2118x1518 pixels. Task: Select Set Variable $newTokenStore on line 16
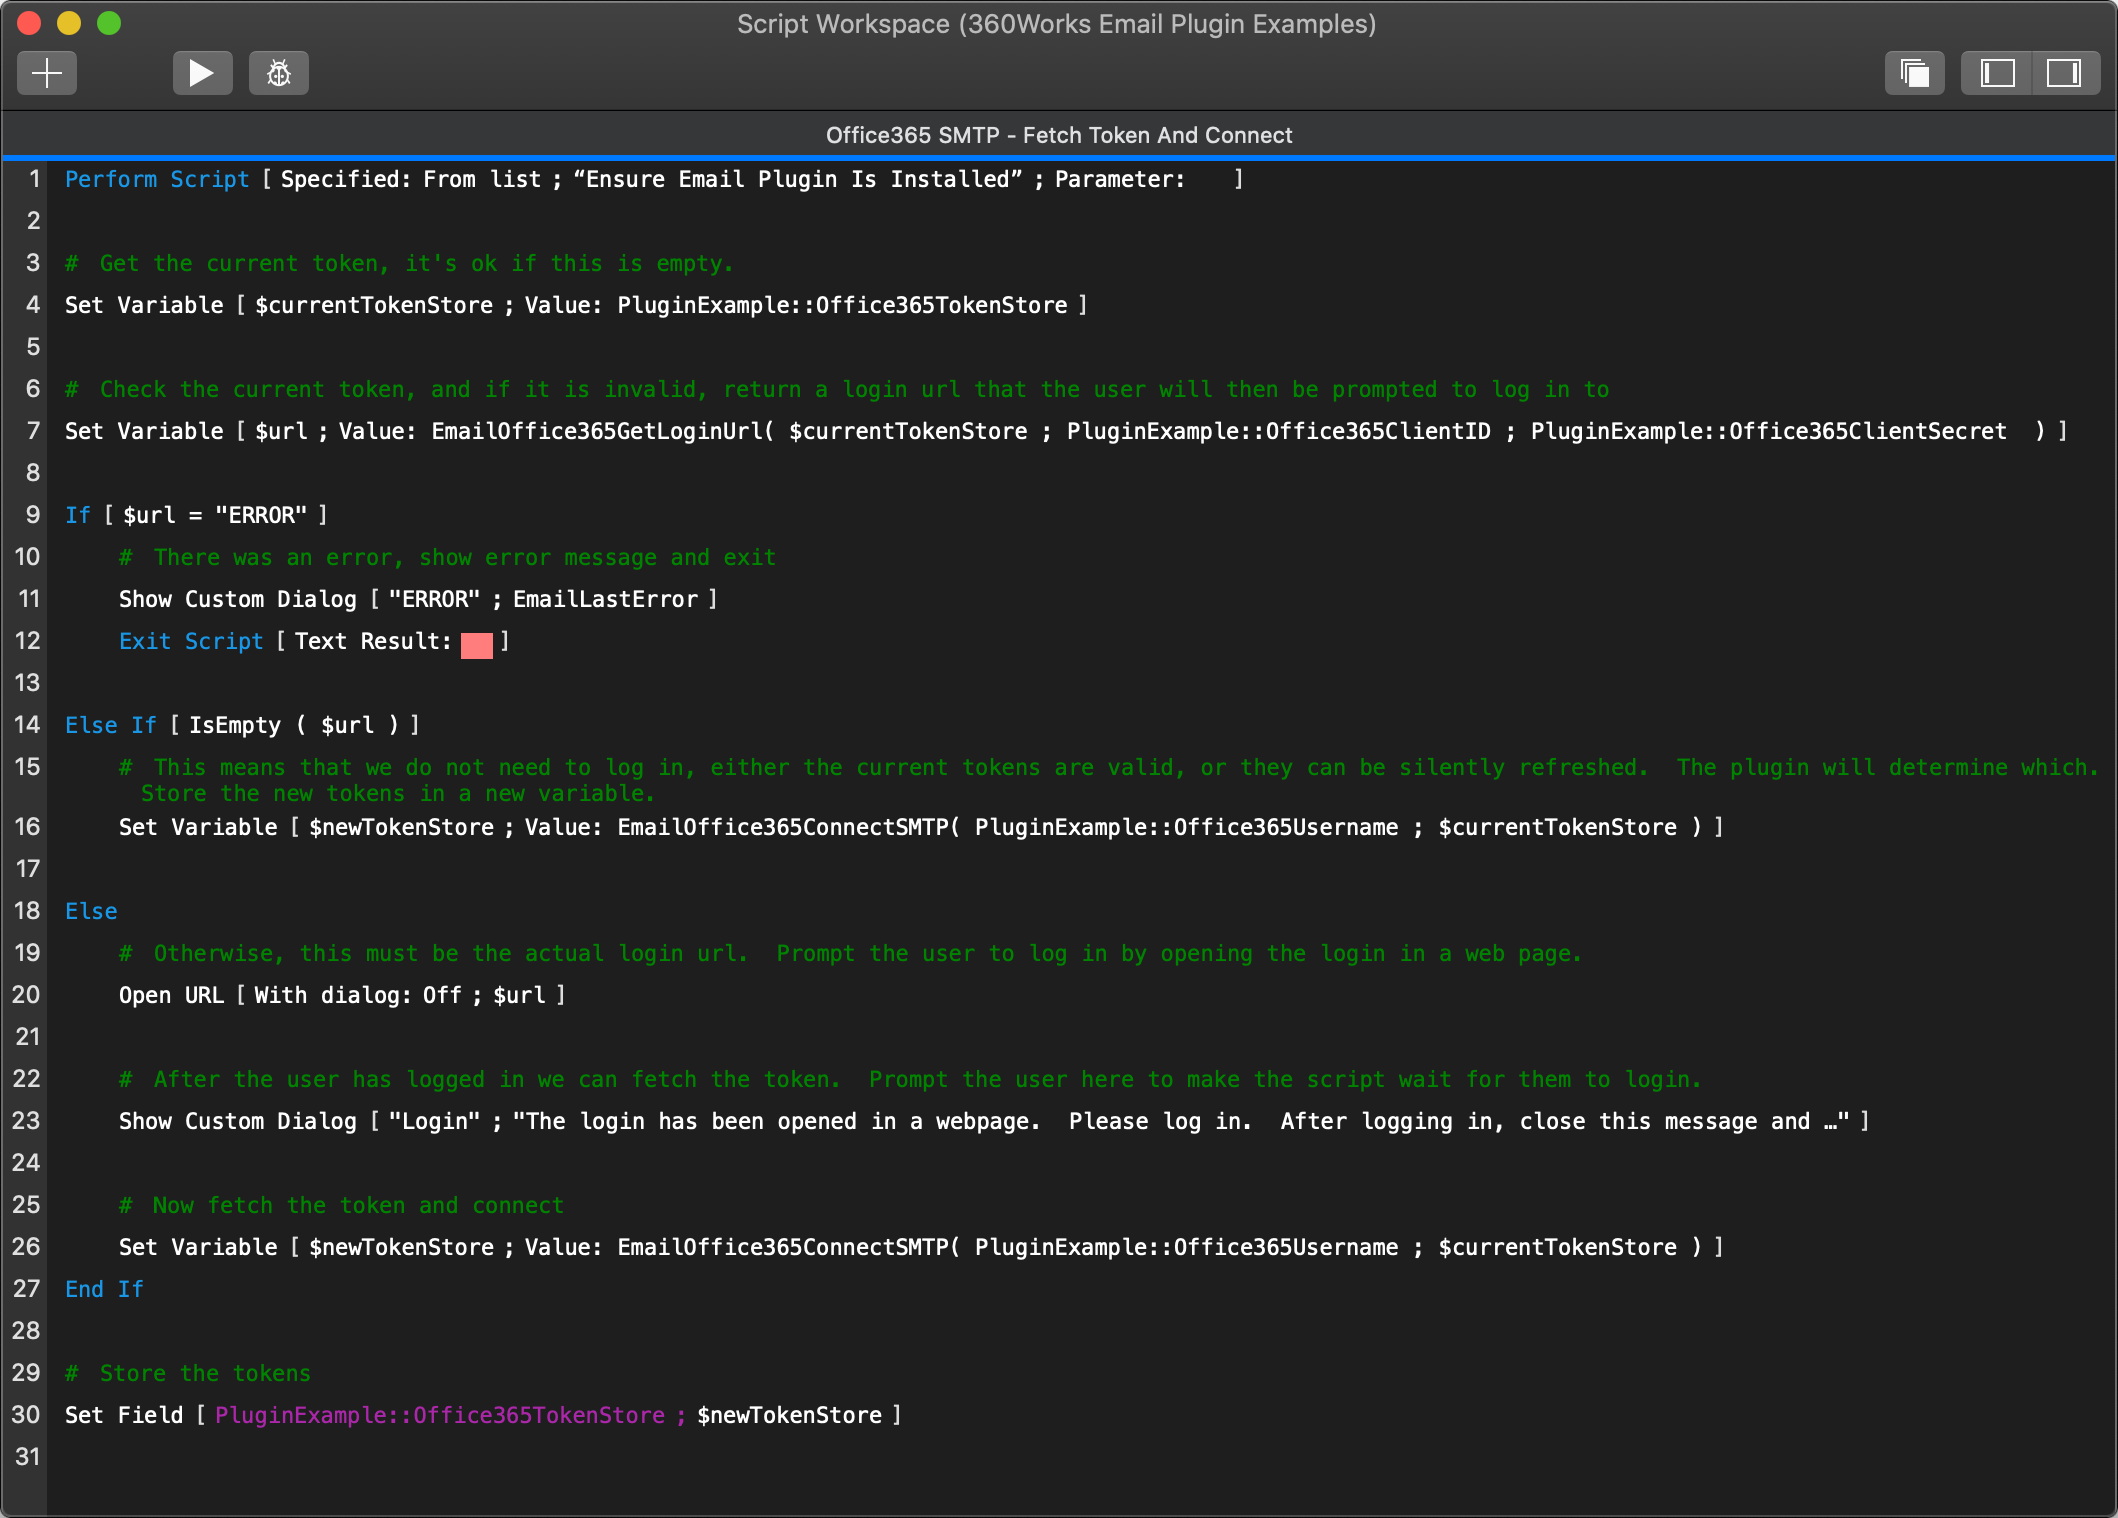[921, 827]
